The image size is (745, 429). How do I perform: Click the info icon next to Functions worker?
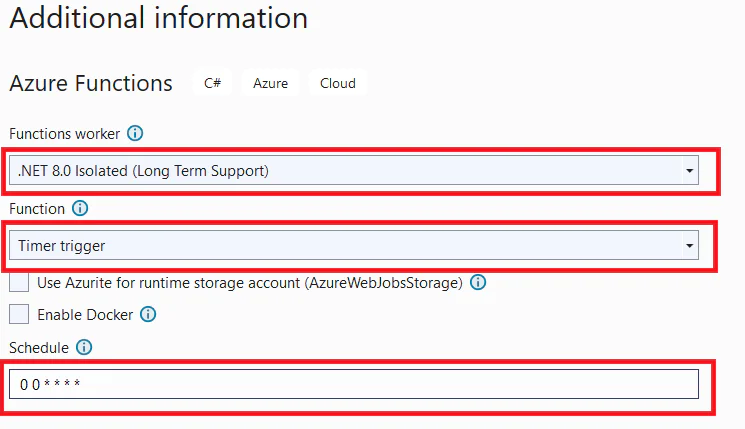coord(135,133)
